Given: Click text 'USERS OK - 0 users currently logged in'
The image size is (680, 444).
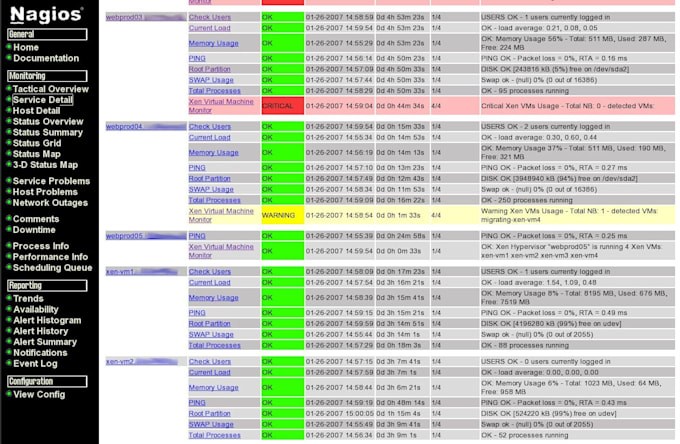Looking at the screenshot, I should pyautogui.click(x=546, y=361).
